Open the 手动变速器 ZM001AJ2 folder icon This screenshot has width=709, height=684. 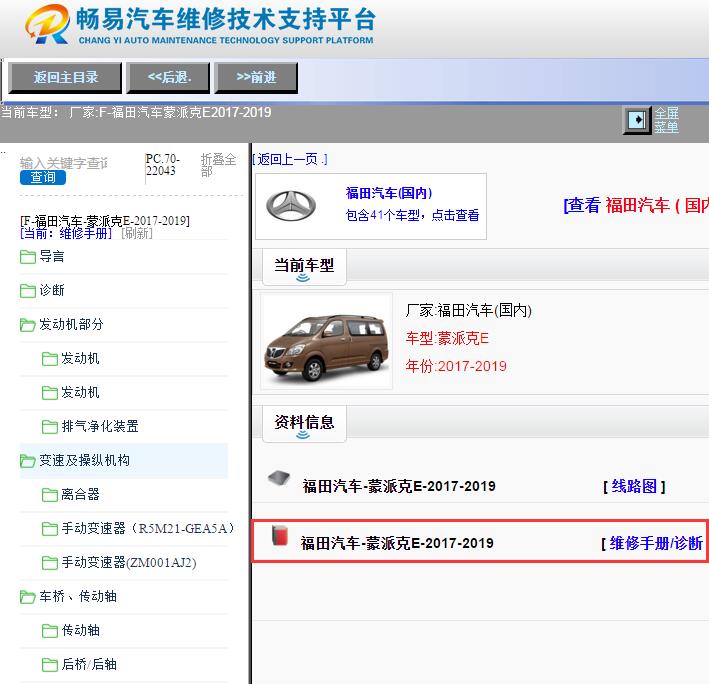50,563
